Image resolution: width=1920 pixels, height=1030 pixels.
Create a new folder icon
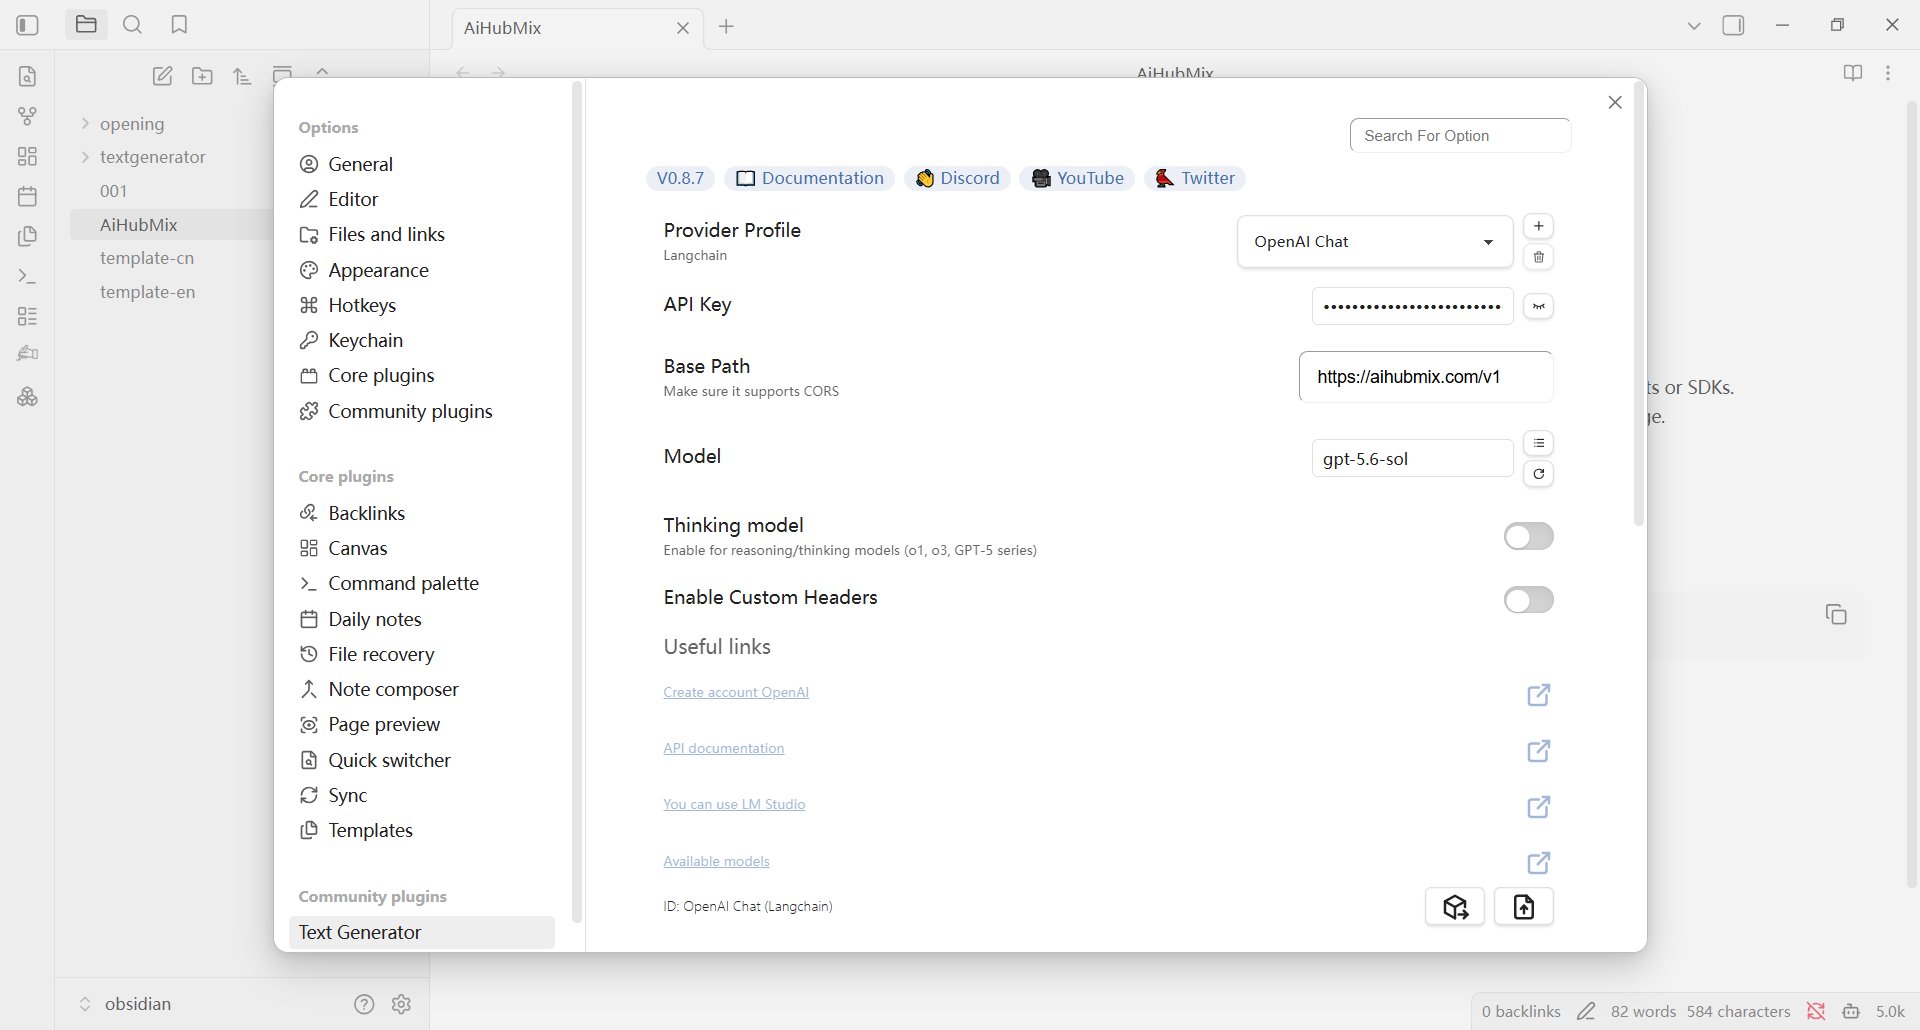(202, 76)
